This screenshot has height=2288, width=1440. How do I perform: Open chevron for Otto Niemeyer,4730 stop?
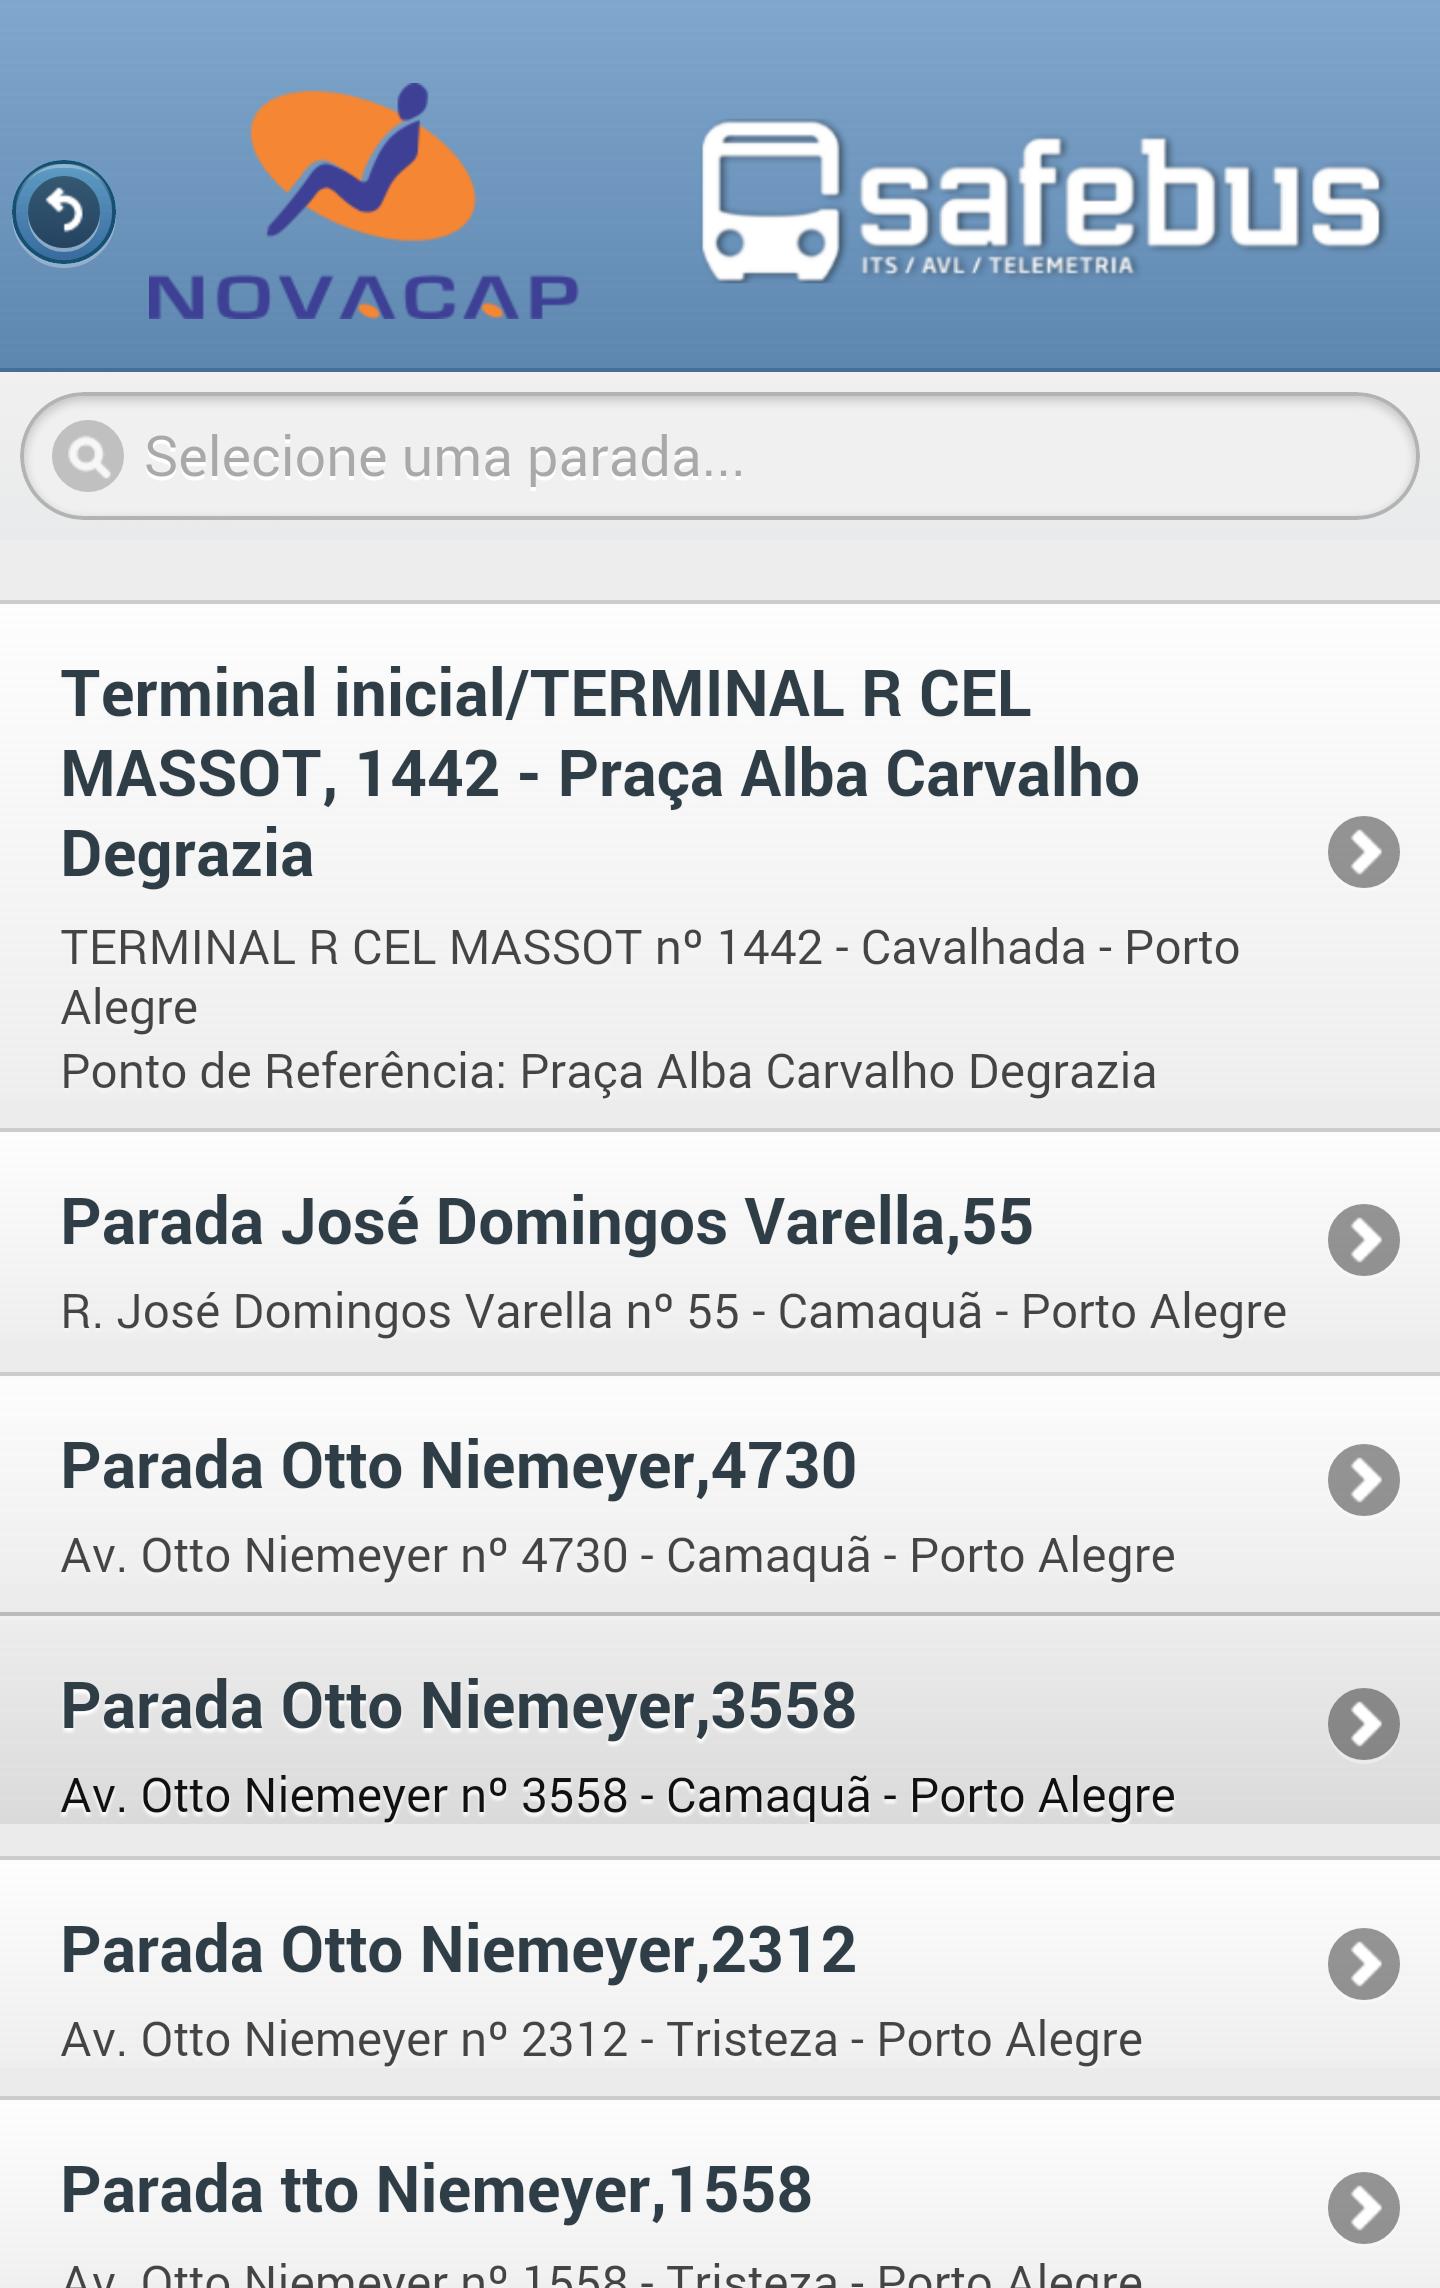[x=1363, y=1480]
